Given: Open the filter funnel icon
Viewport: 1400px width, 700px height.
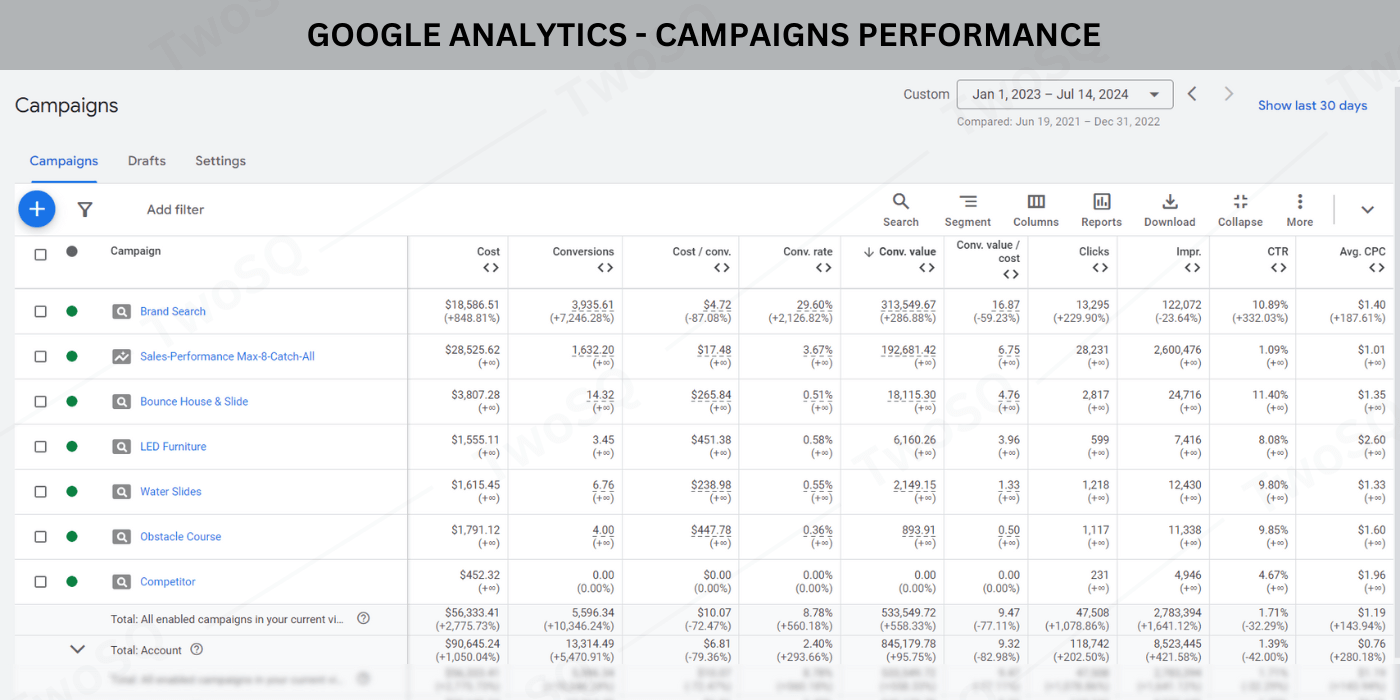Looking at the screenshot, I should coord(85,209).
